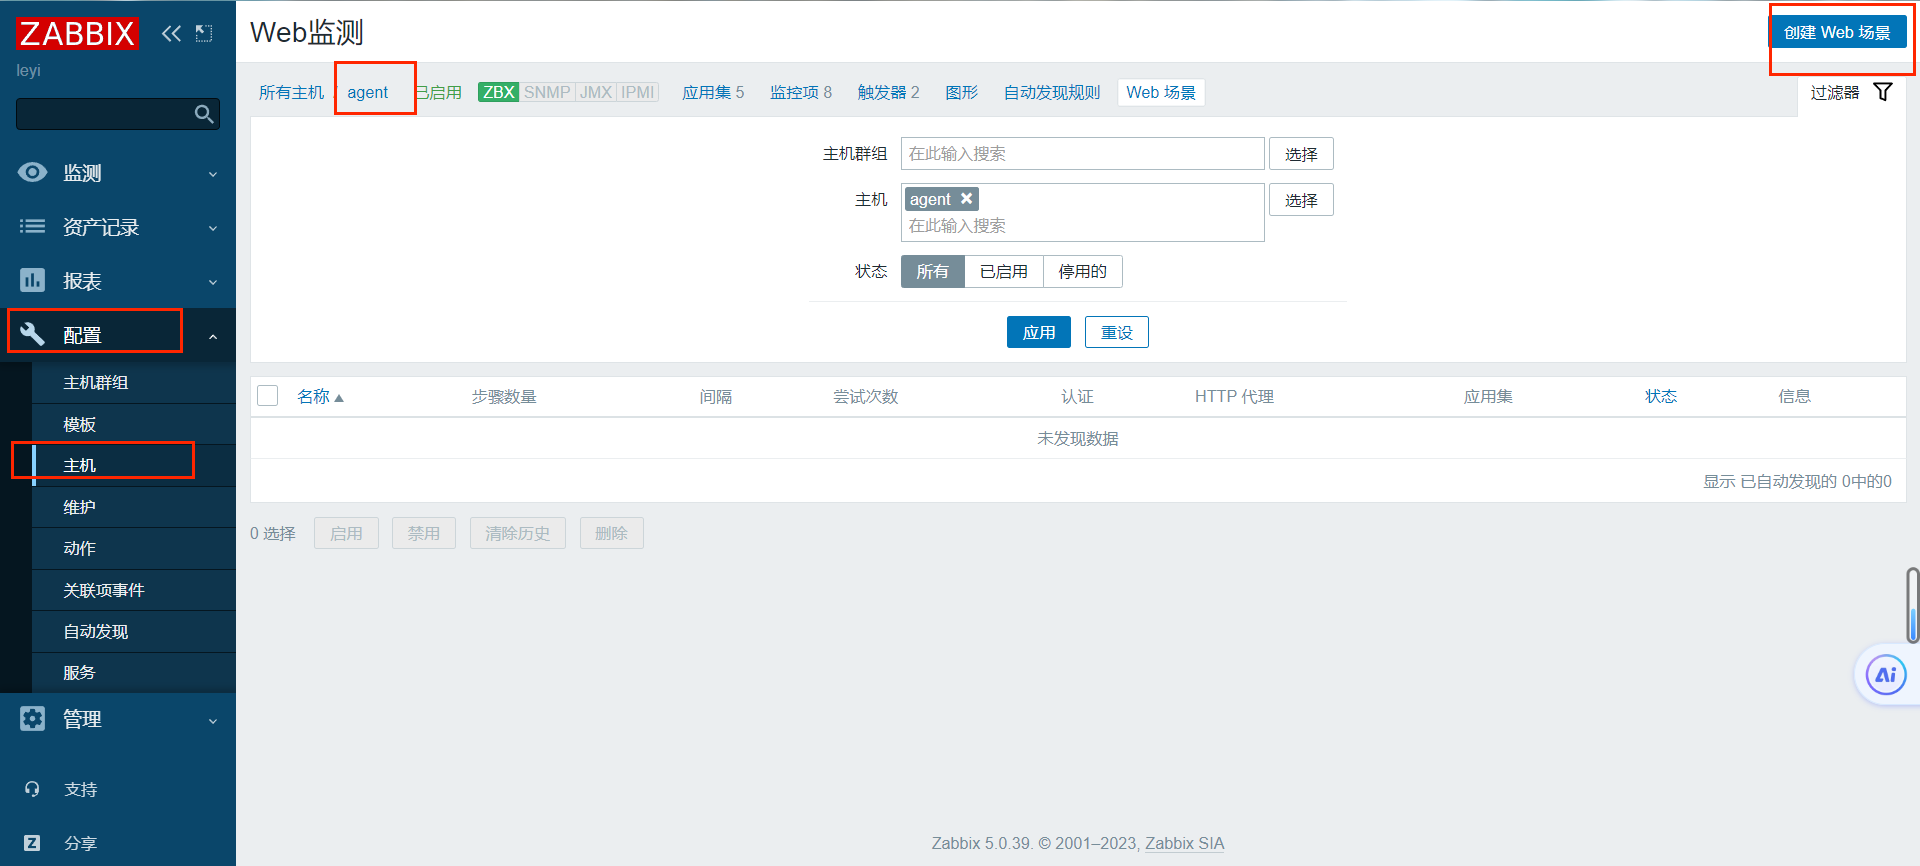This screenshot has height=866, width=1920.
Task: Open 主机群组 in sidebar
Action: [134, 382]
